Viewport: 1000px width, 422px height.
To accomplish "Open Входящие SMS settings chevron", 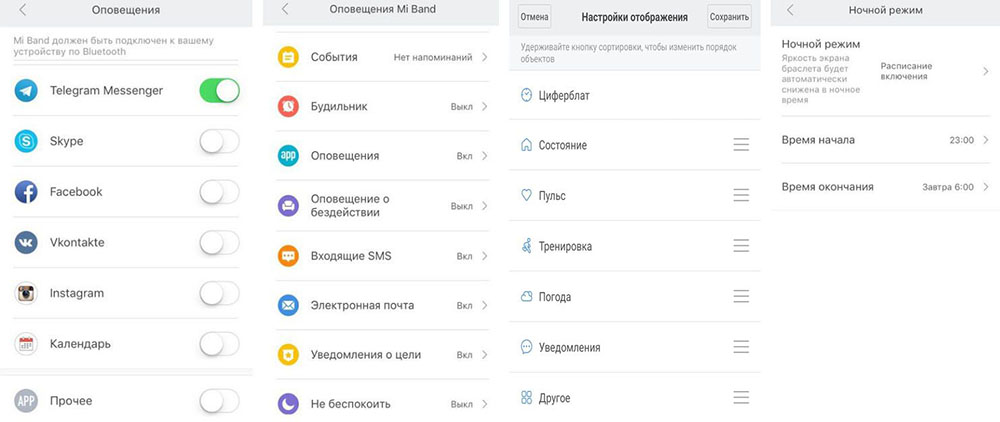I will point(484,256).
